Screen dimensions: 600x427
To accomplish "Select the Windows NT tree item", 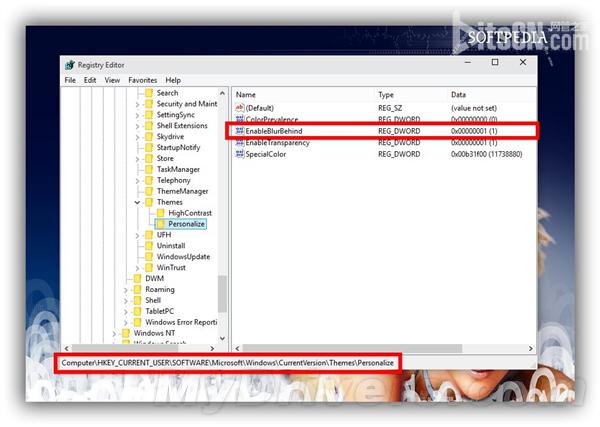I will (x=154, y=333).
